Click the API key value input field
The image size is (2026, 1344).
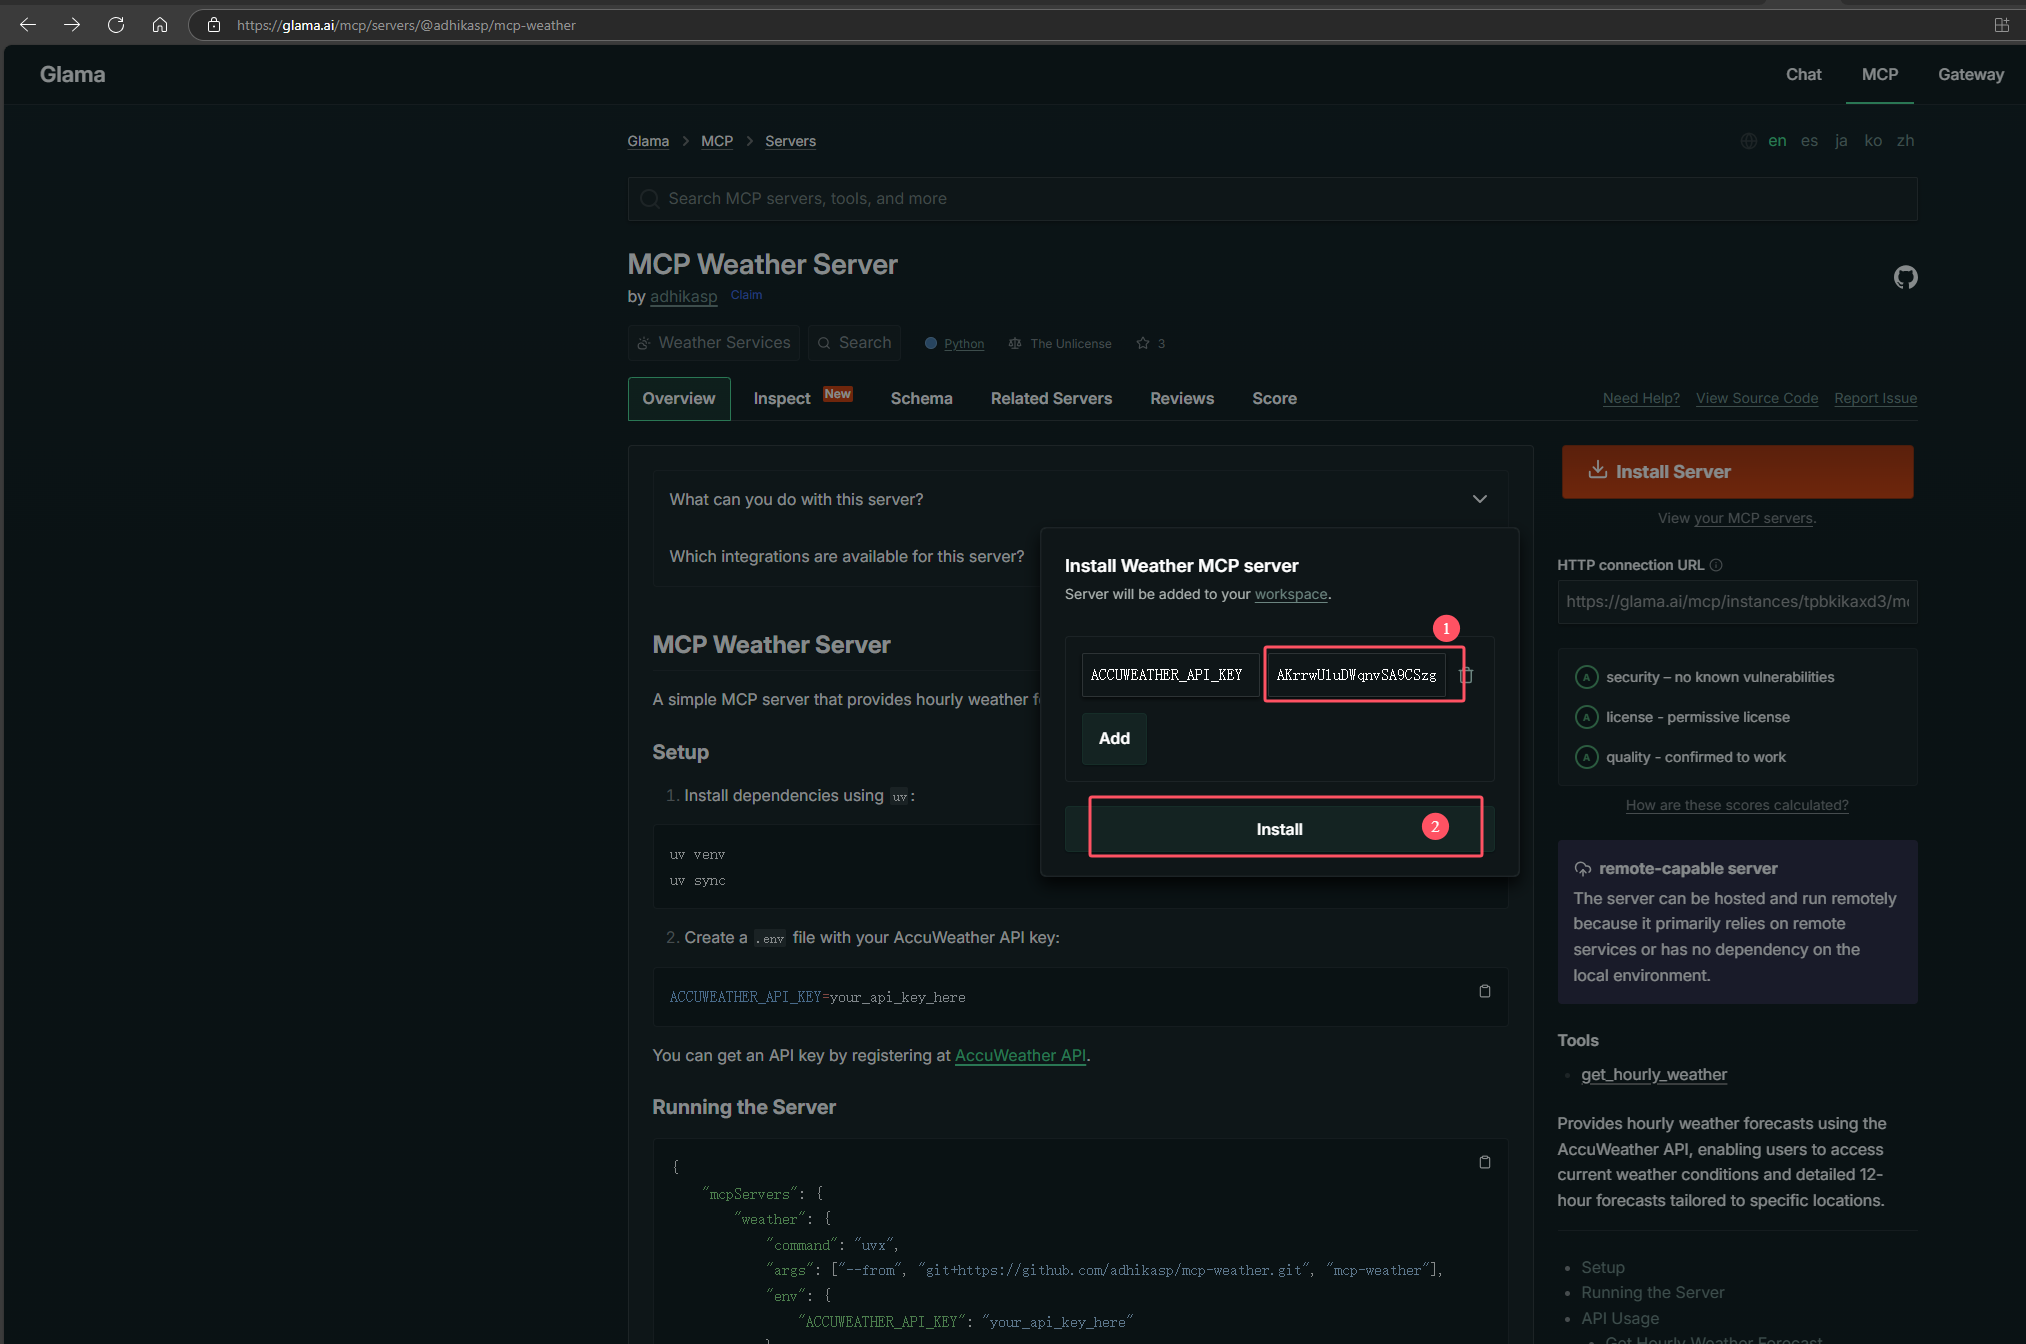point(1355,675)
